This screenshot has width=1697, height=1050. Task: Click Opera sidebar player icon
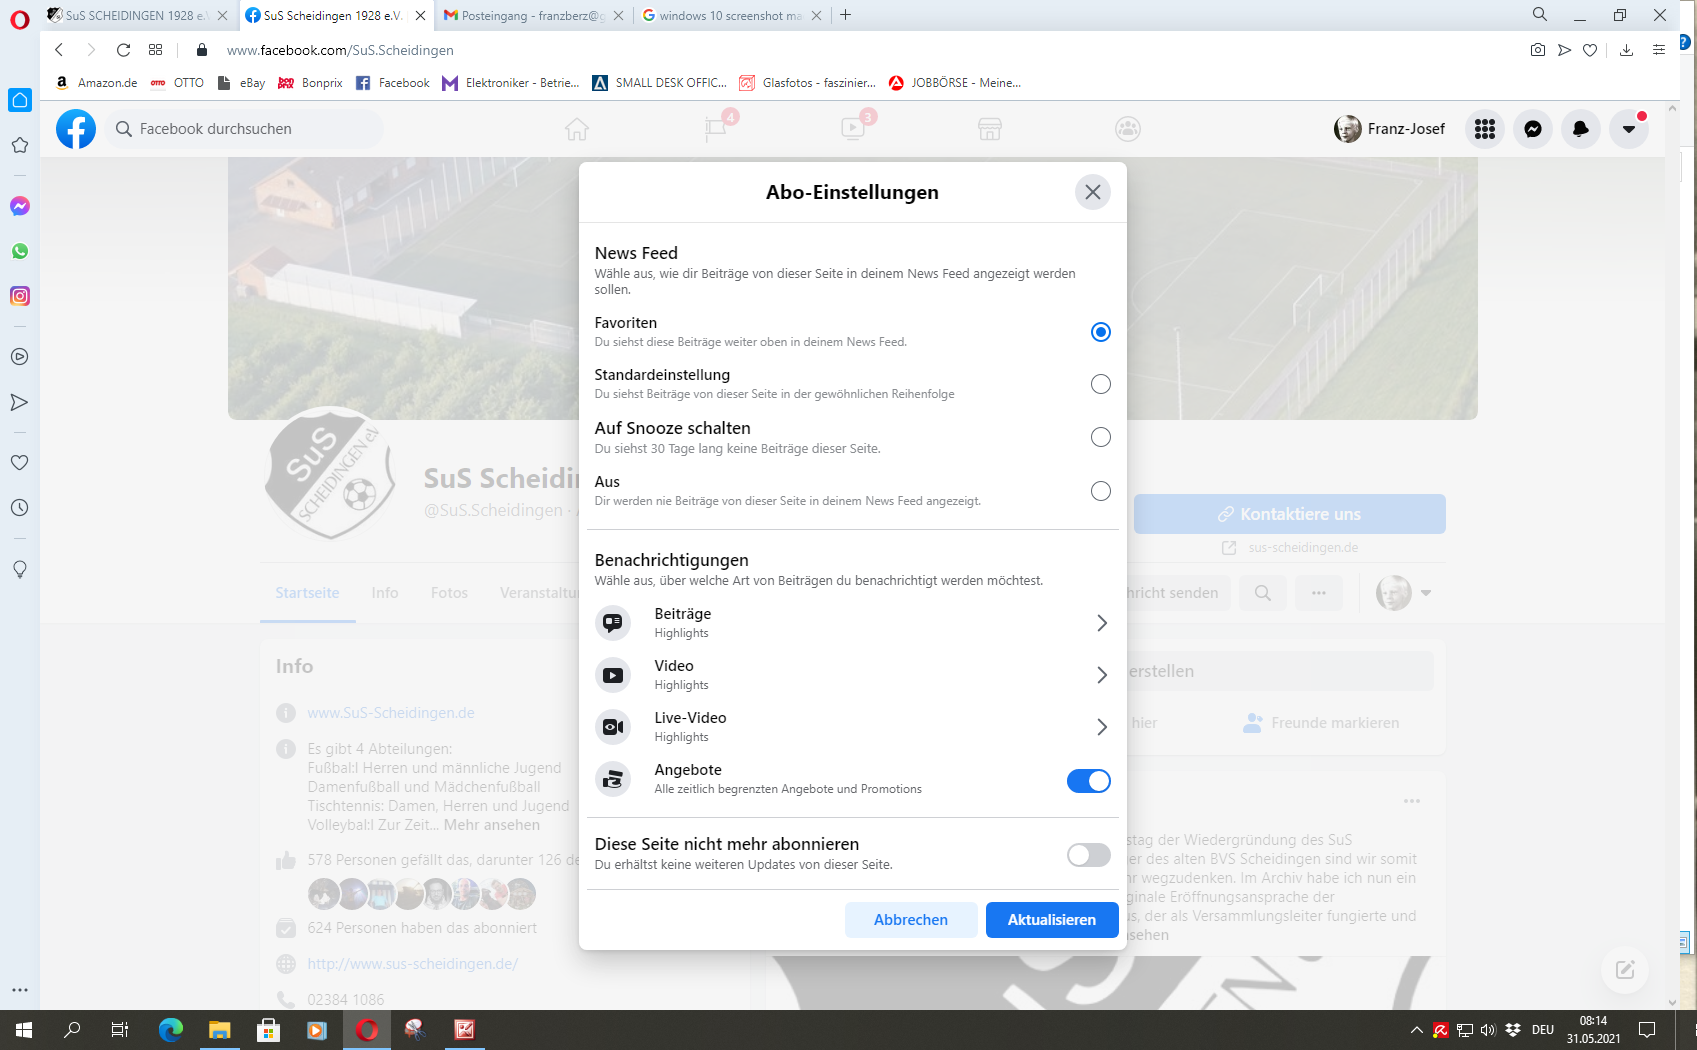[20, 357]
